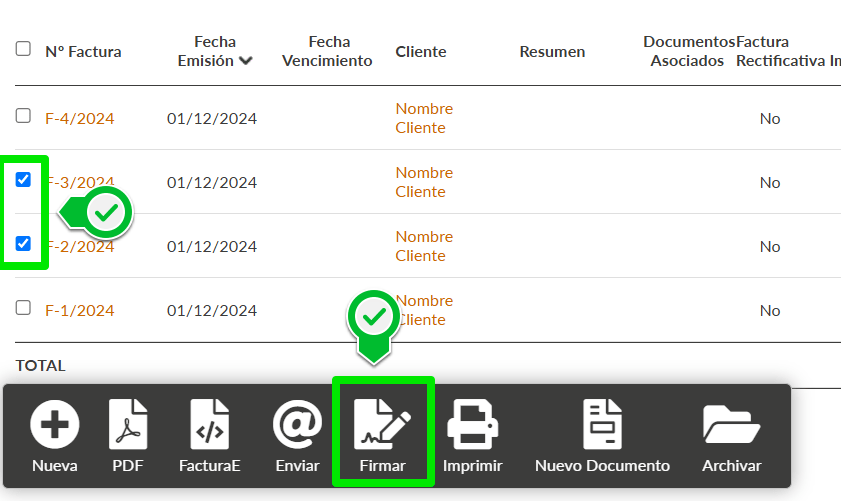Open Nombre Cliente in F-3/2024 row
The image size is (841, 501).
[424, 182]
